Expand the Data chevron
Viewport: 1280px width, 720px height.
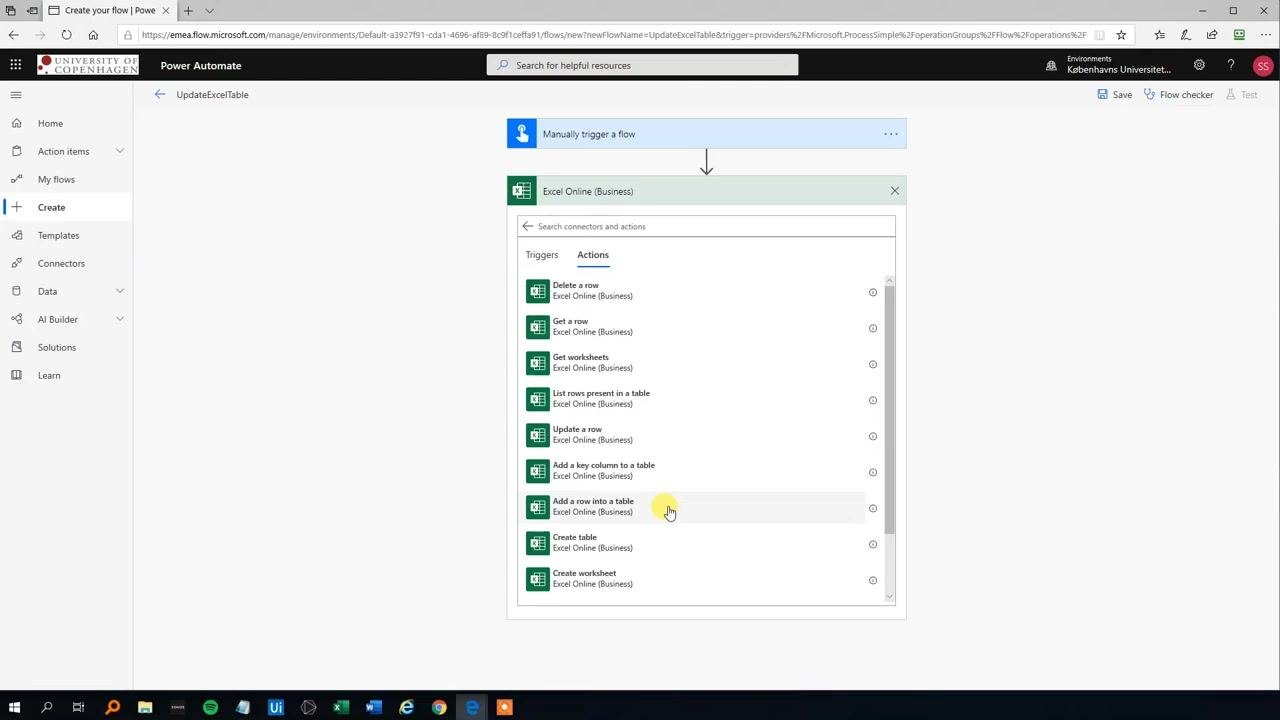pyautogui.click(x=120, y=291)
